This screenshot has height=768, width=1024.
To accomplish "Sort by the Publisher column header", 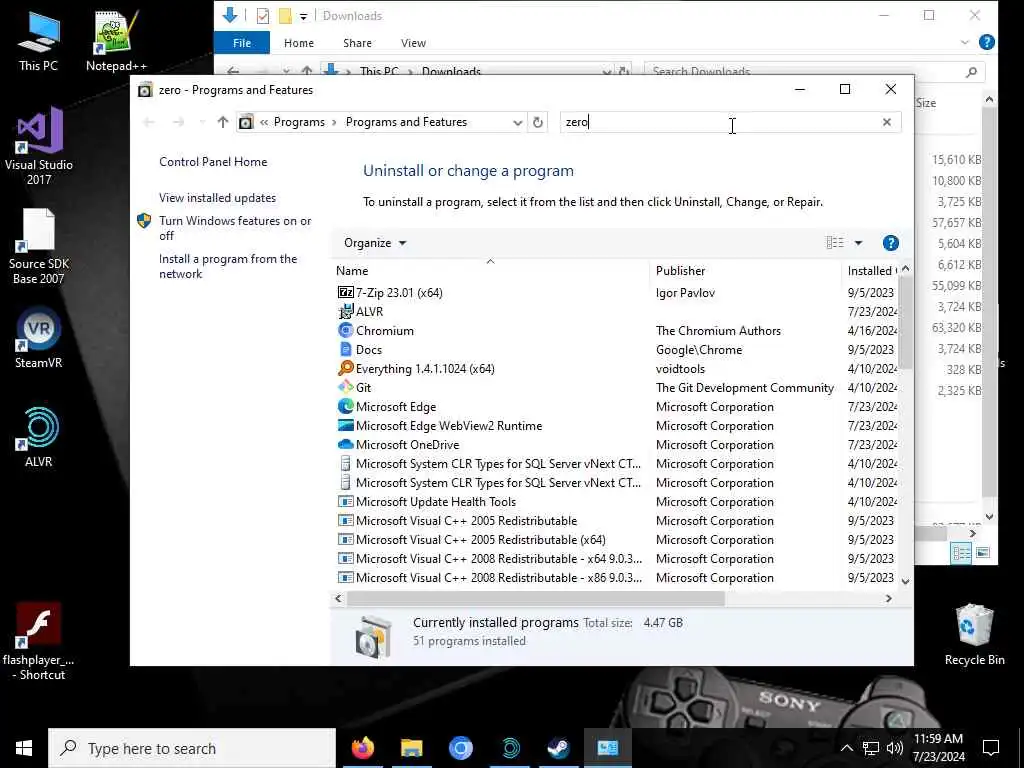I will (745, 270).
